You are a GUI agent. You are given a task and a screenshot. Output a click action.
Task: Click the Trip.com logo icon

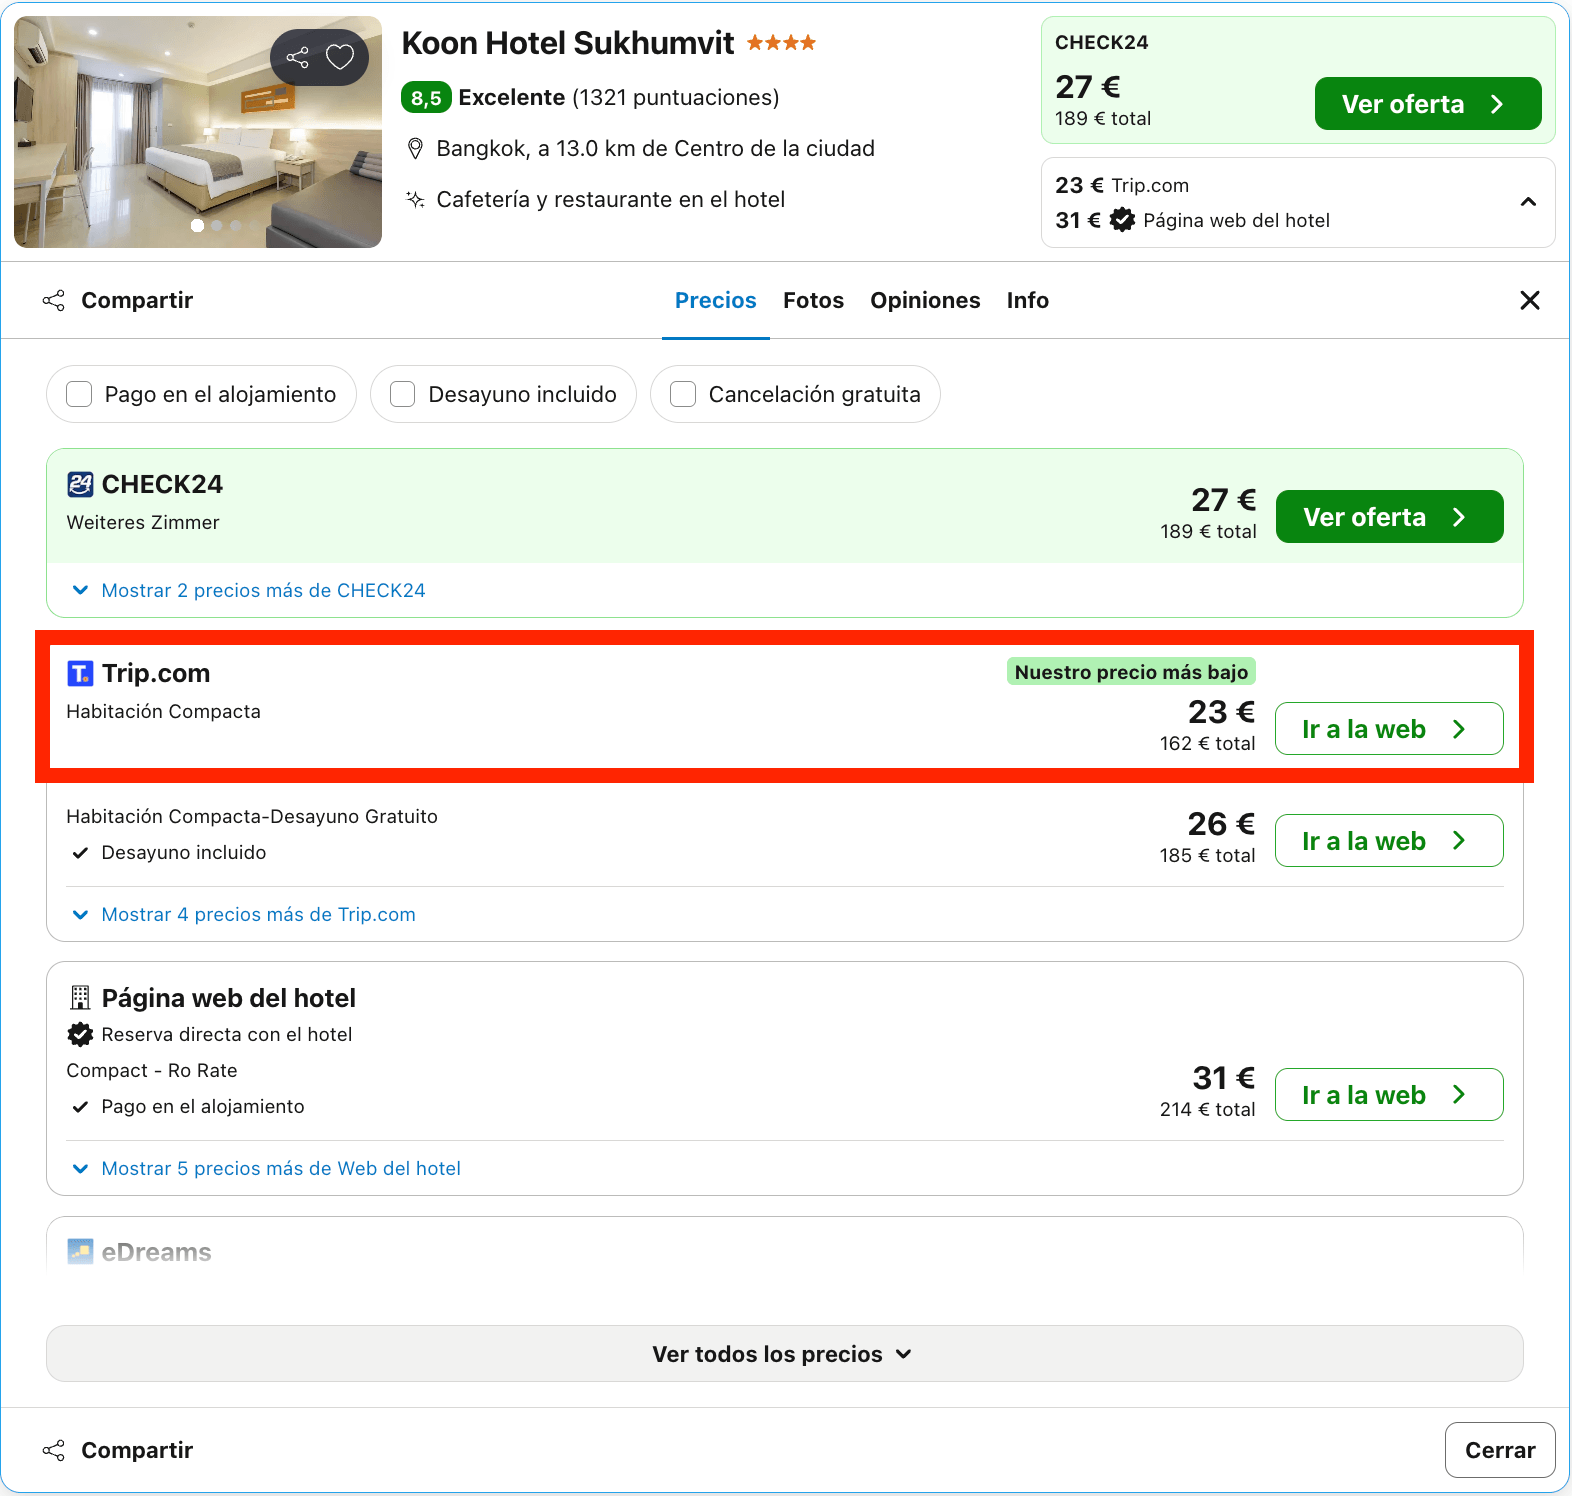(x=80, y=674)
